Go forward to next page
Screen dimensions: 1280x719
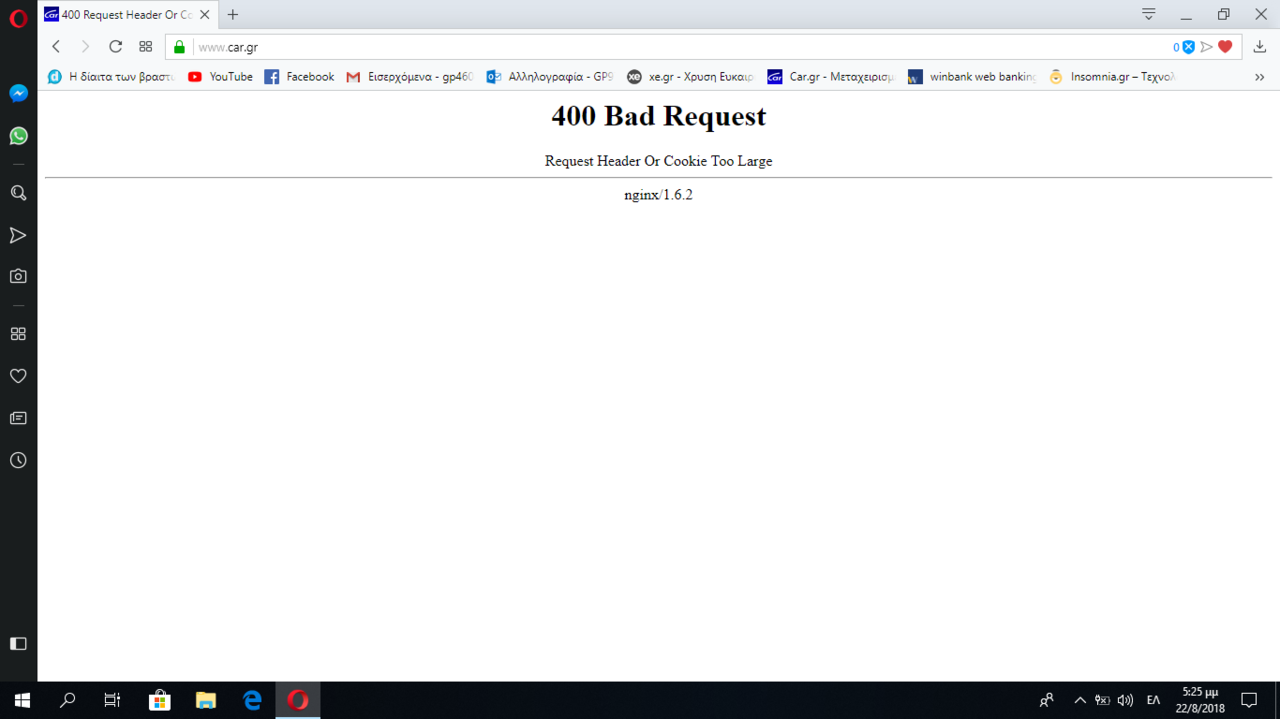85,47
